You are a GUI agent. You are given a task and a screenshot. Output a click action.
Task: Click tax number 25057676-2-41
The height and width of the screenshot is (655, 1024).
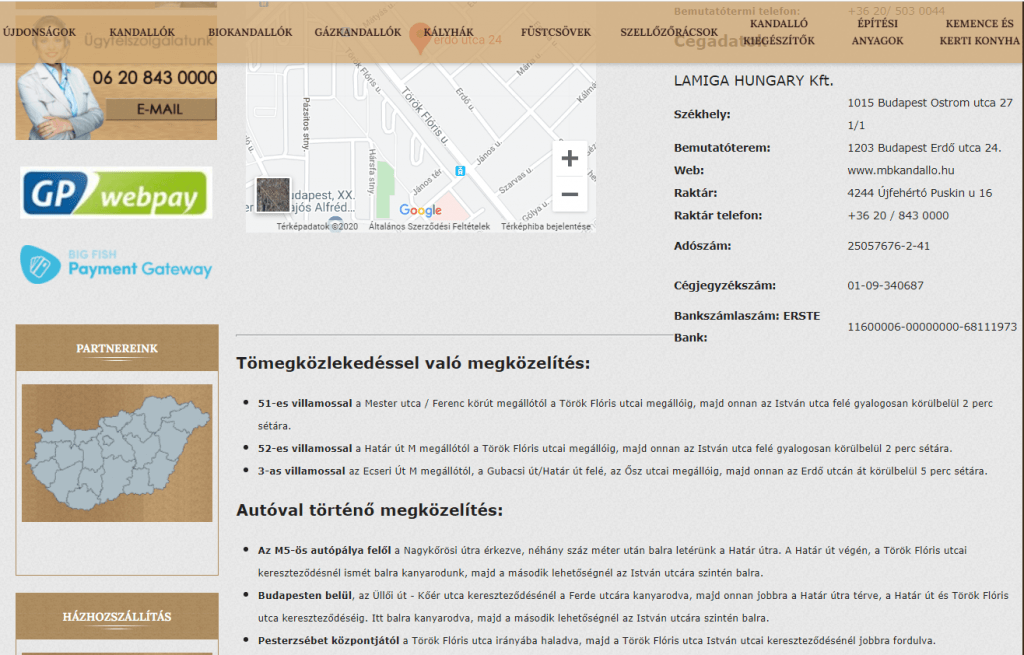[888, 246]
